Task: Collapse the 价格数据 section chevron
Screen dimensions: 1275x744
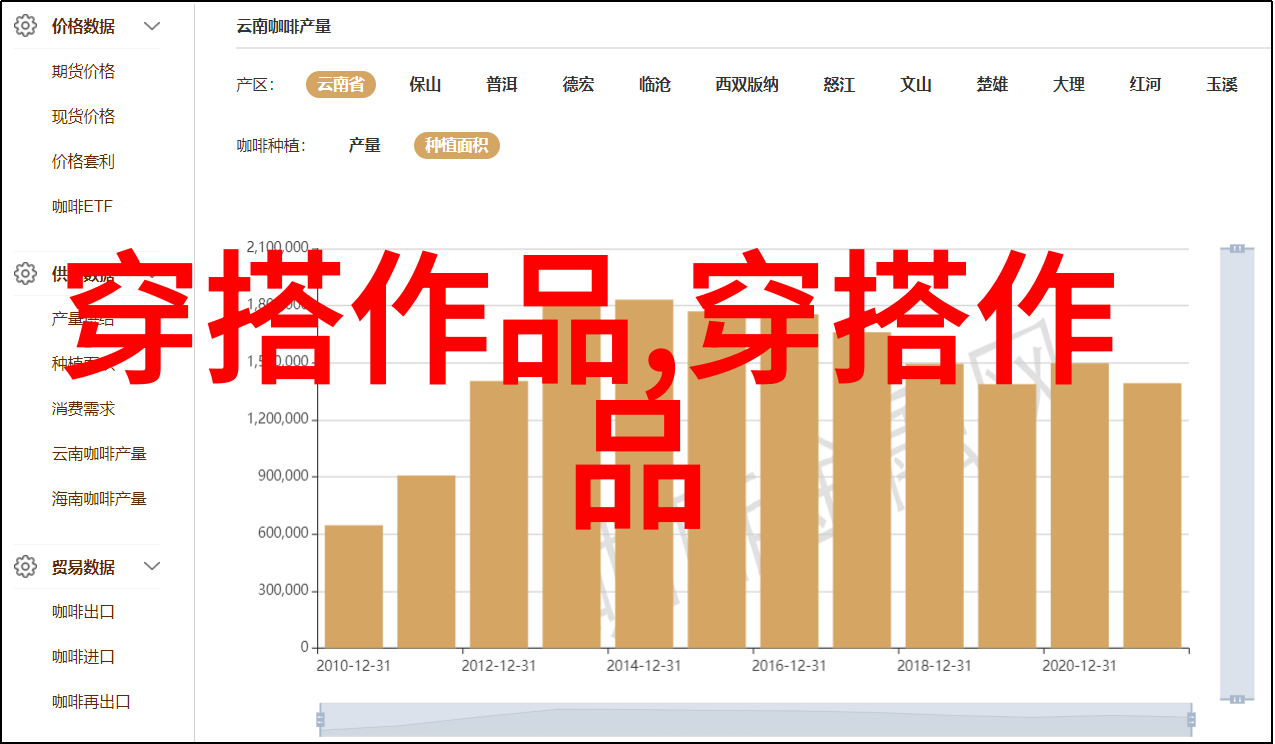Action: click(152, 27)
